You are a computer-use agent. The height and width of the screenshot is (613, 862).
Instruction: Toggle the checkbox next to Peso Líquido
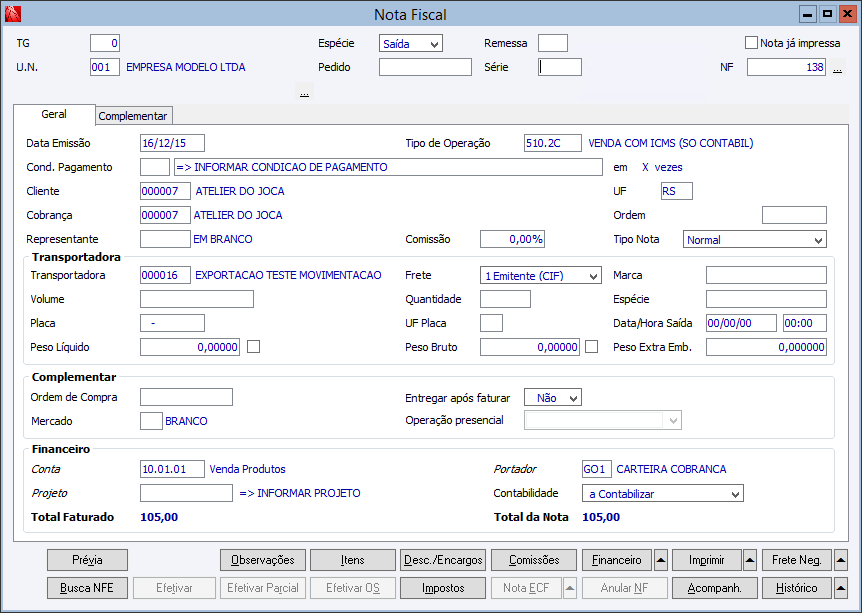(x=254, y=347)
